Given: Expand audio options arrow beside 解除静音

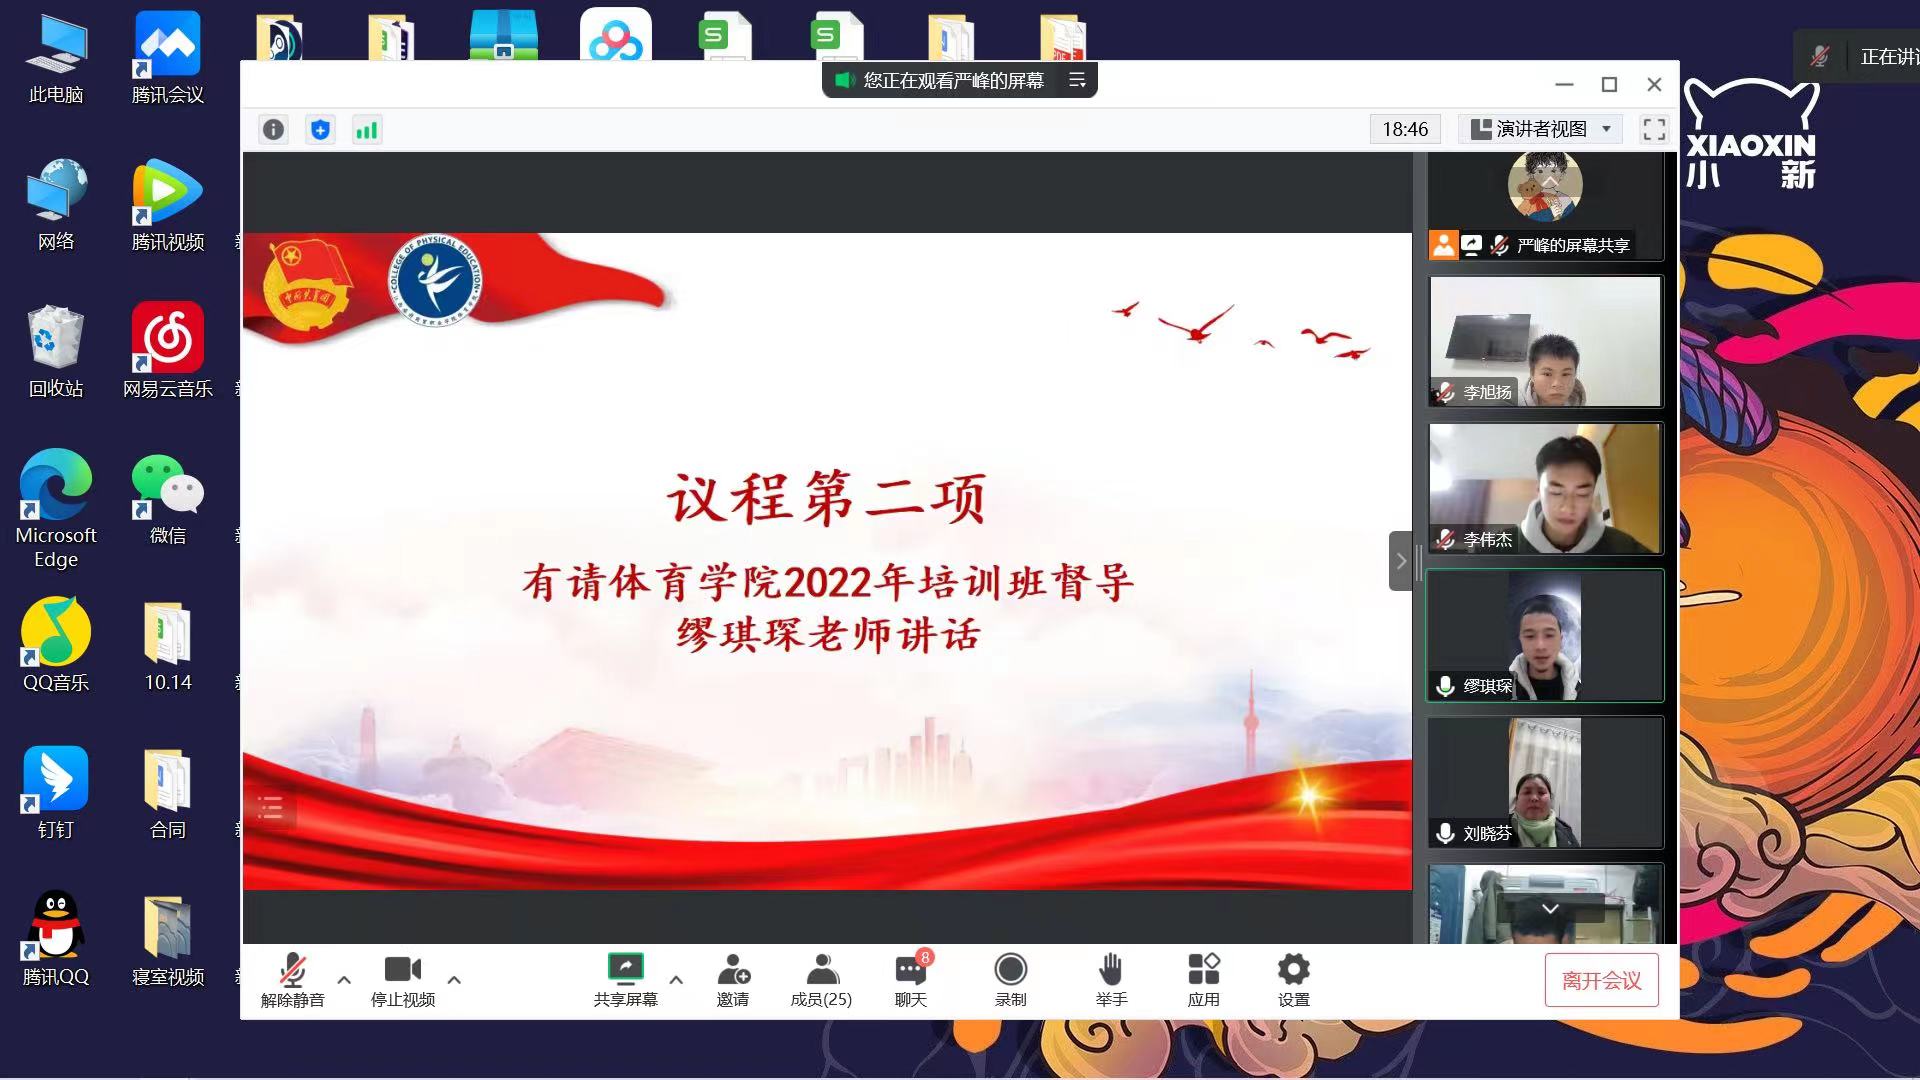Looking at the screenshot, I should point(344,980).
